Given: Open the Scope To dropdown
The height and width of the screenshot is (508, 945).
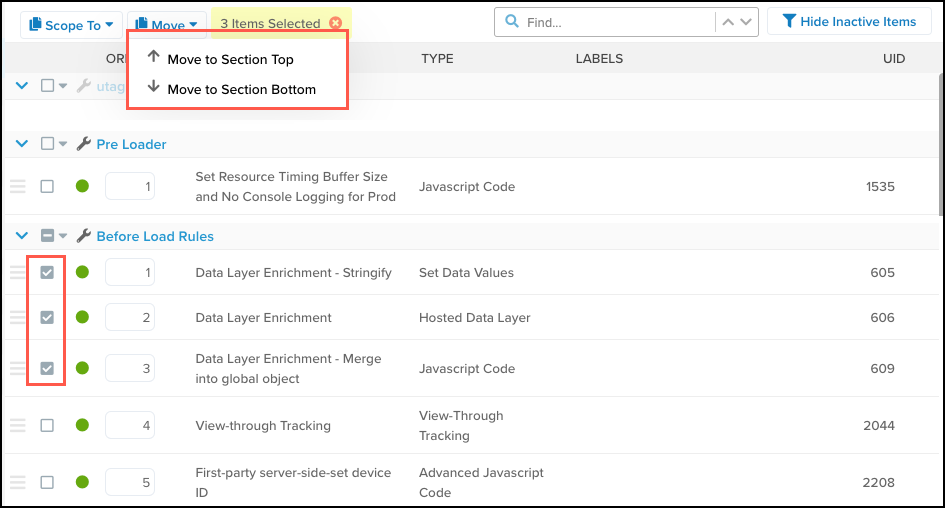Looking at the screenshot, I should pos(70,24).
